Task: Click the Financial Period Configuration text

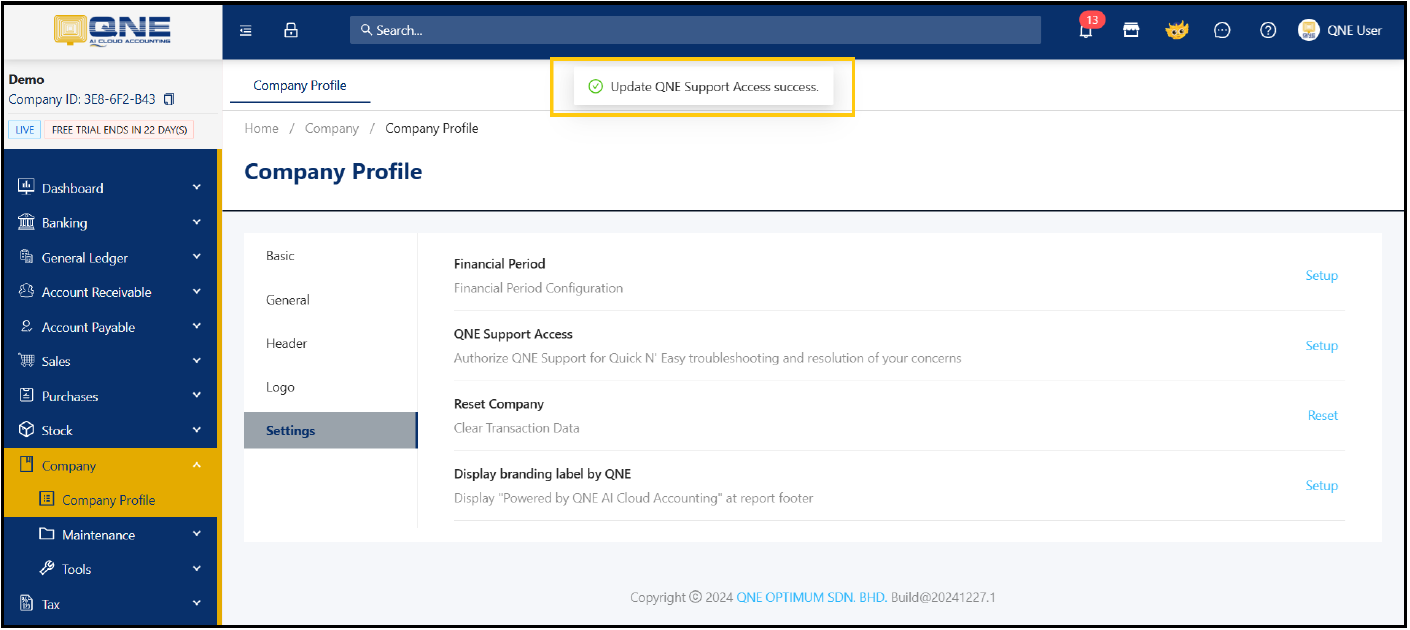Action: pyautogui.click(x=538, y=288)
